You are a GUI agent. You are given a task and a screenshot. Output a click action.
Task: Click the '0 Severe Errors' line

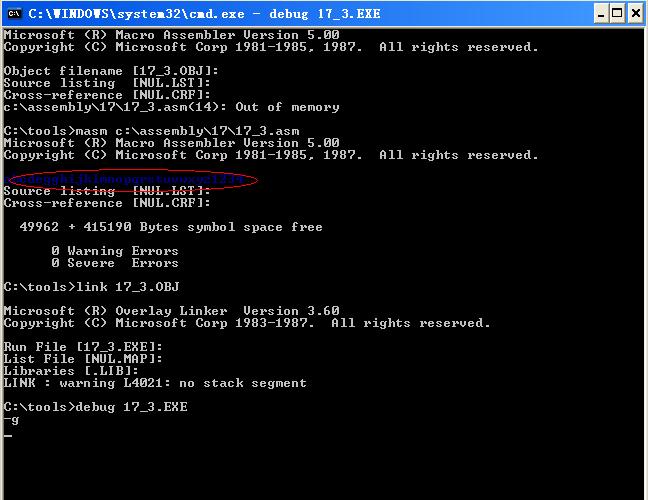(x=115, y=263)
